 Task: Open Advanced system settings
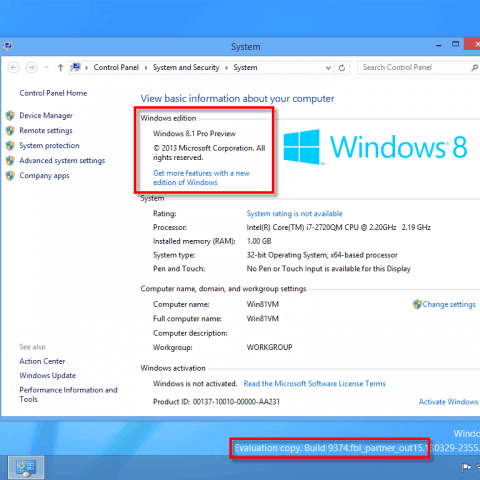(x=62, y=161)
